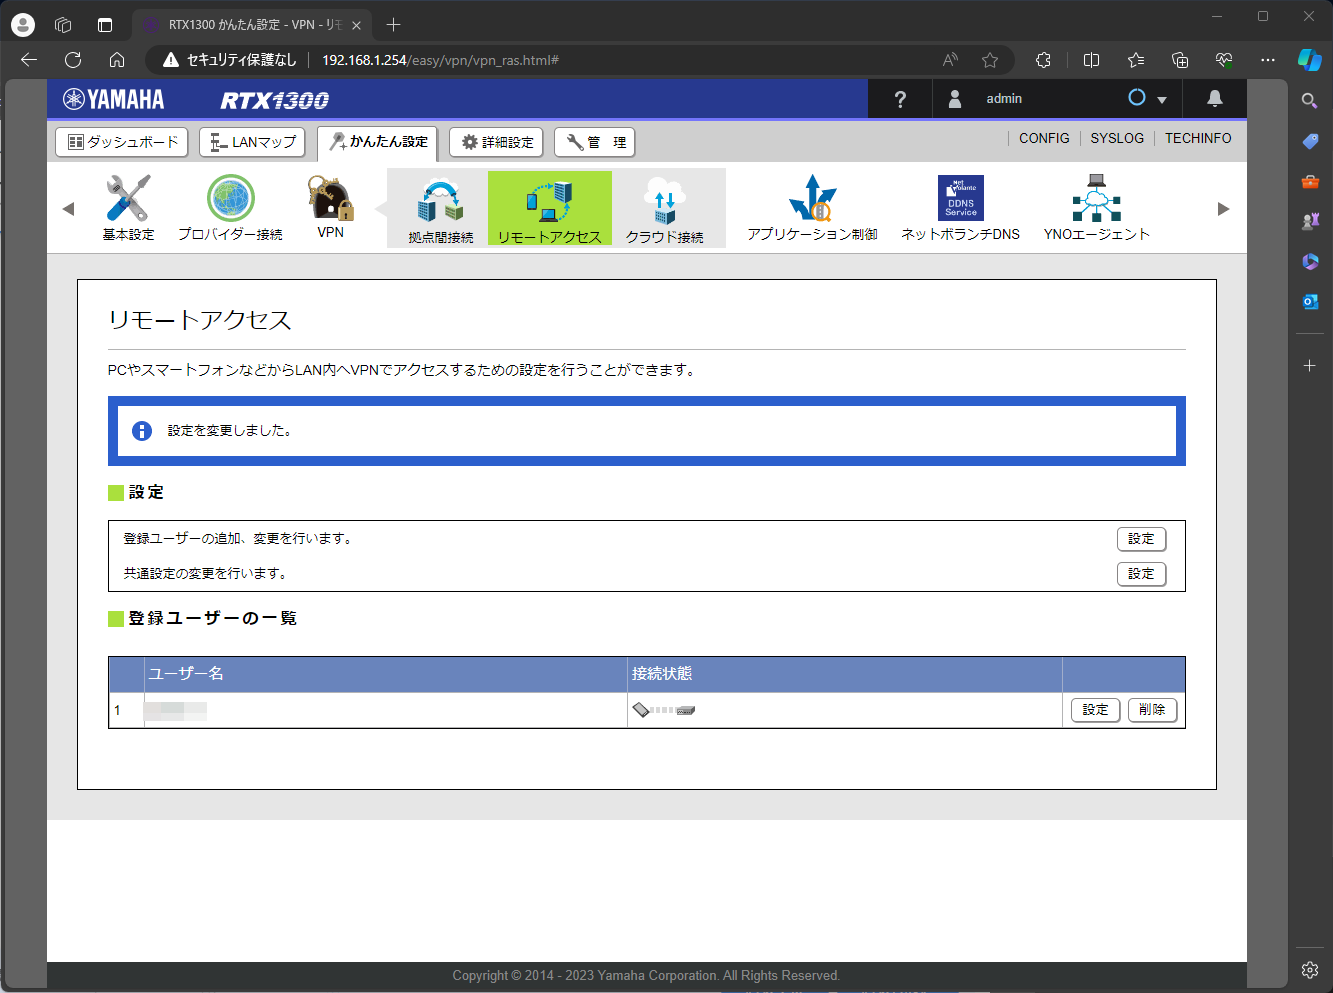Open the TECHINFO link

coord(1198,138)
